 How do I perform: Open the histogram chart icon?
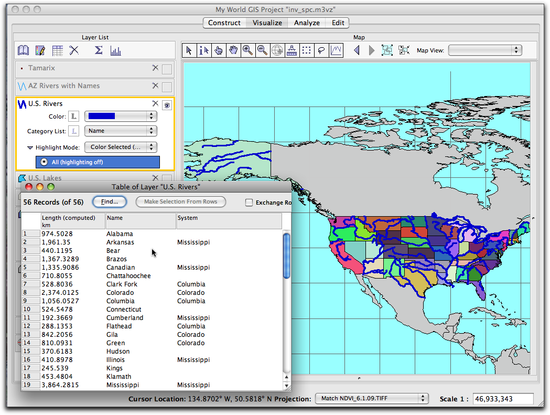tap(115, 51)
